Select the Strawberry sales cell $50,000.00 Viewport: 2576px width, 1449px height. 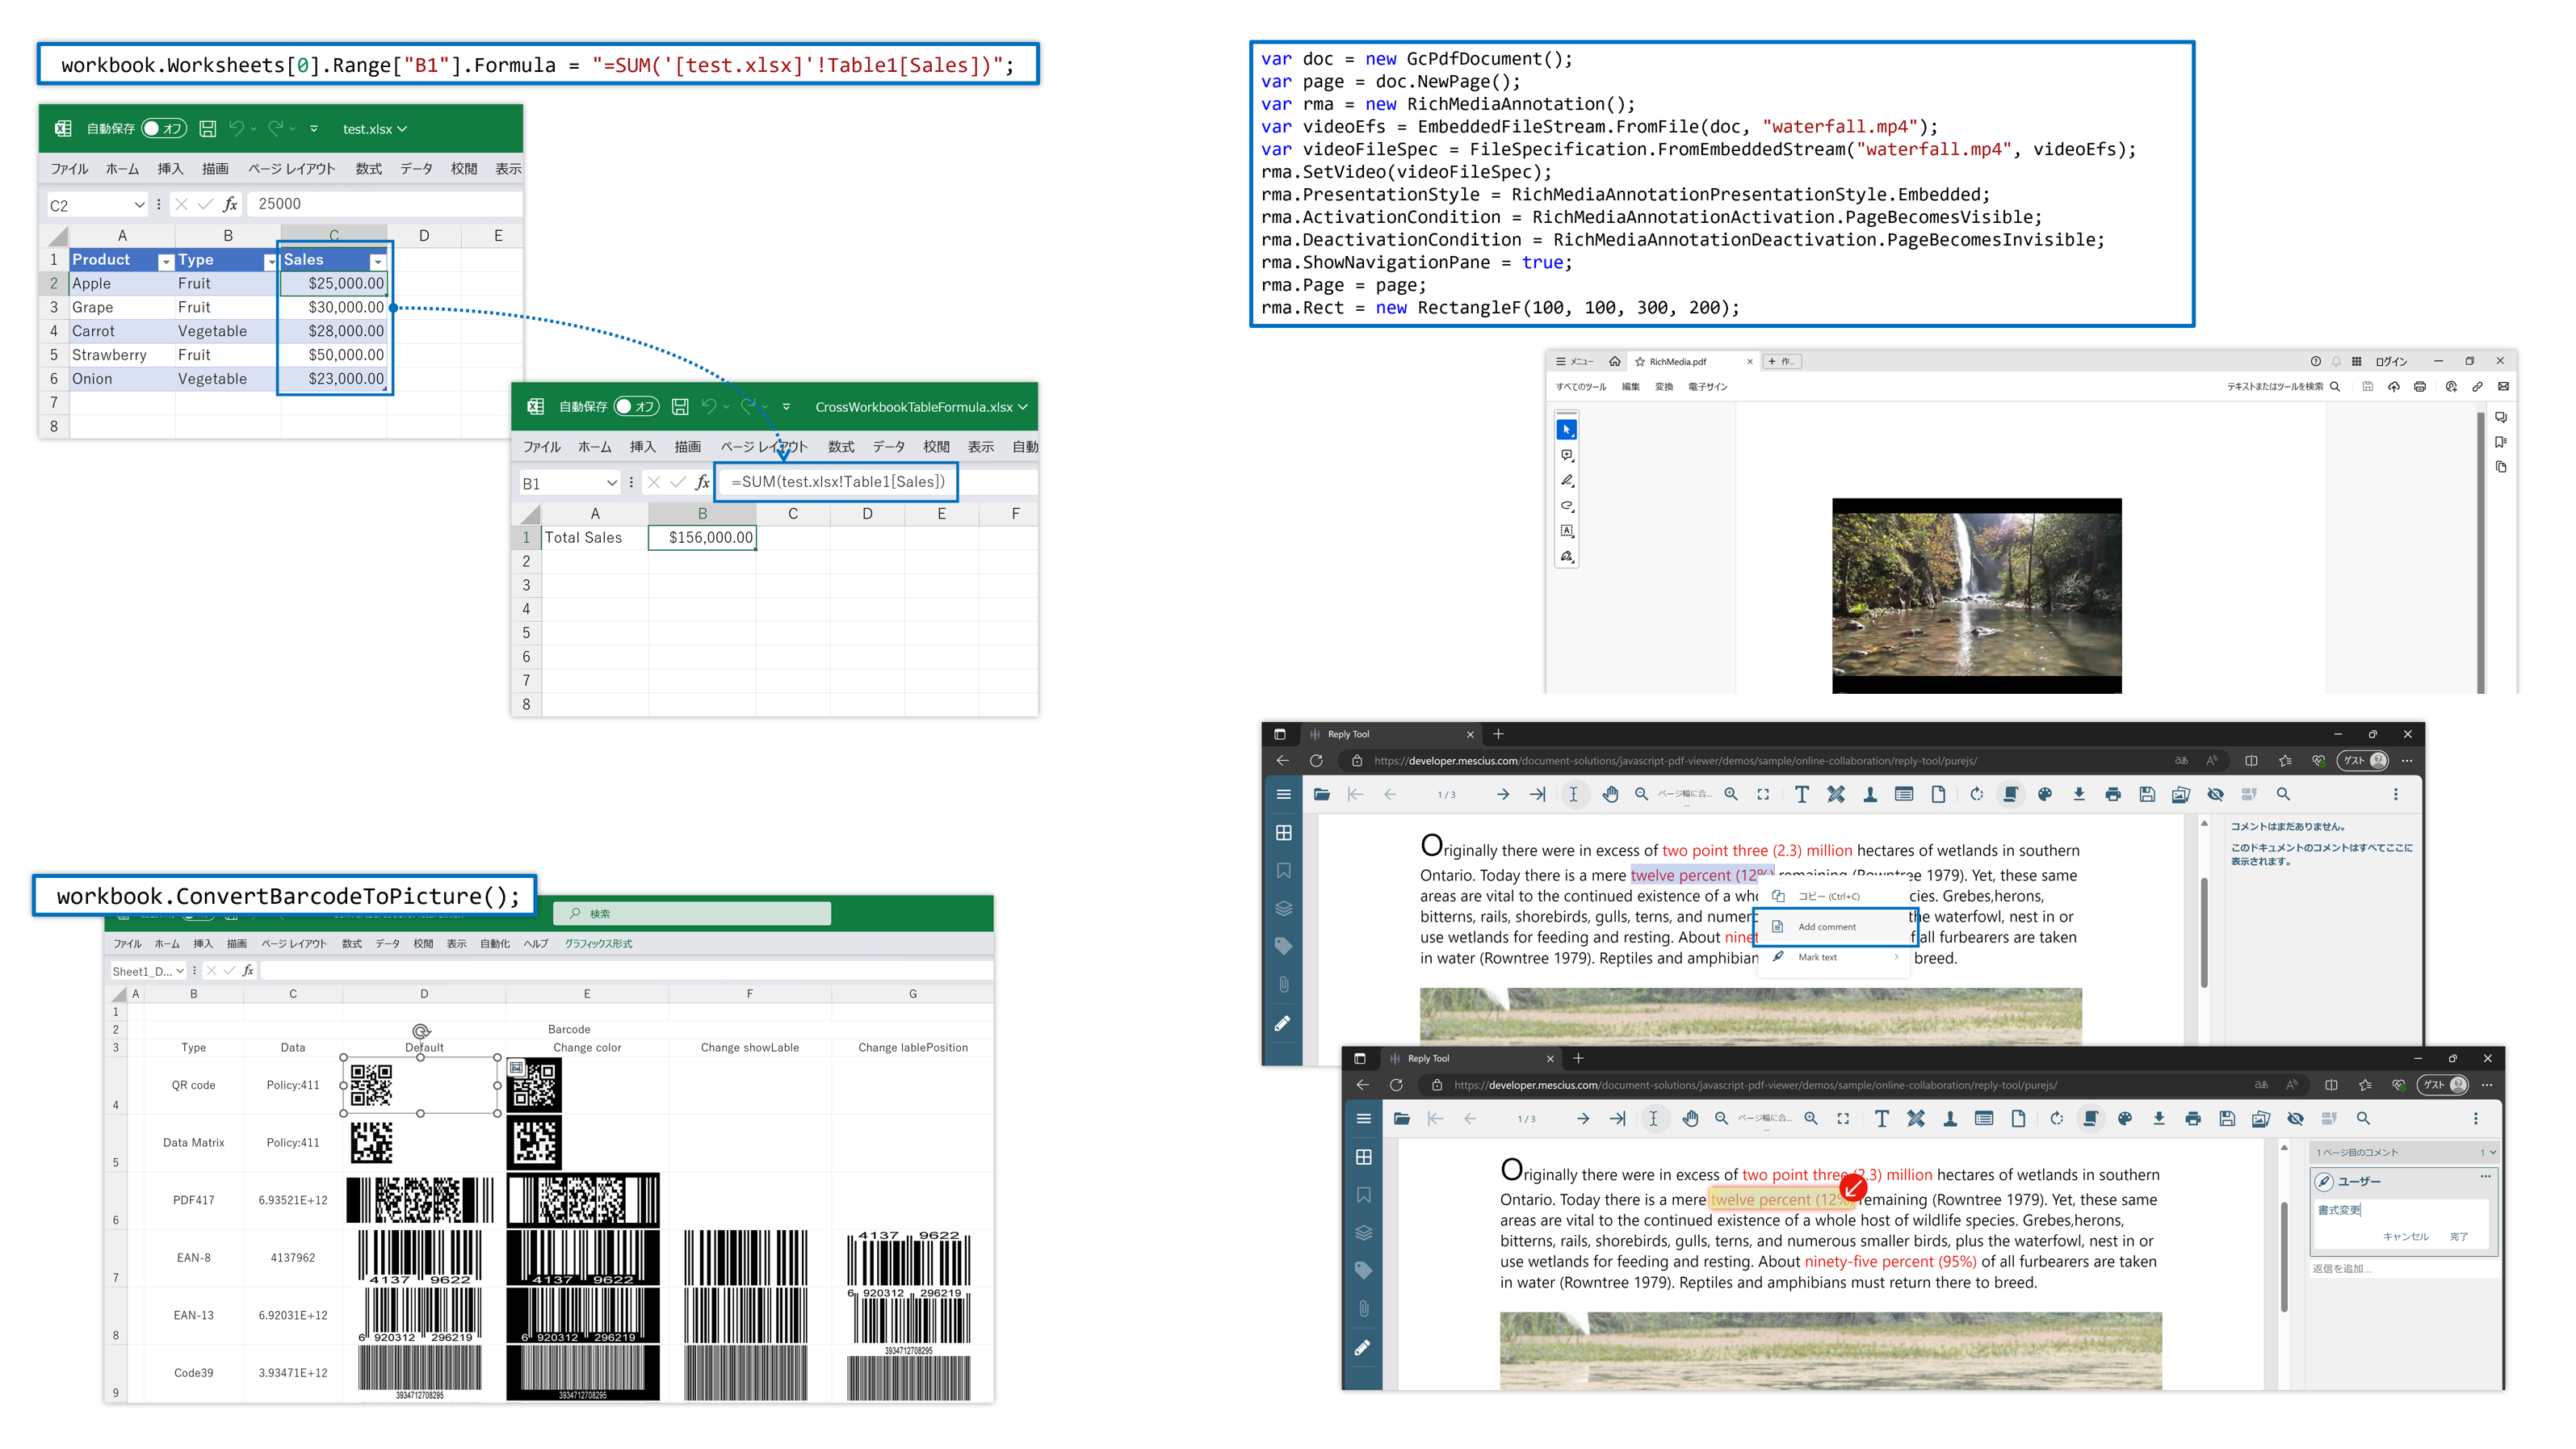334,355
